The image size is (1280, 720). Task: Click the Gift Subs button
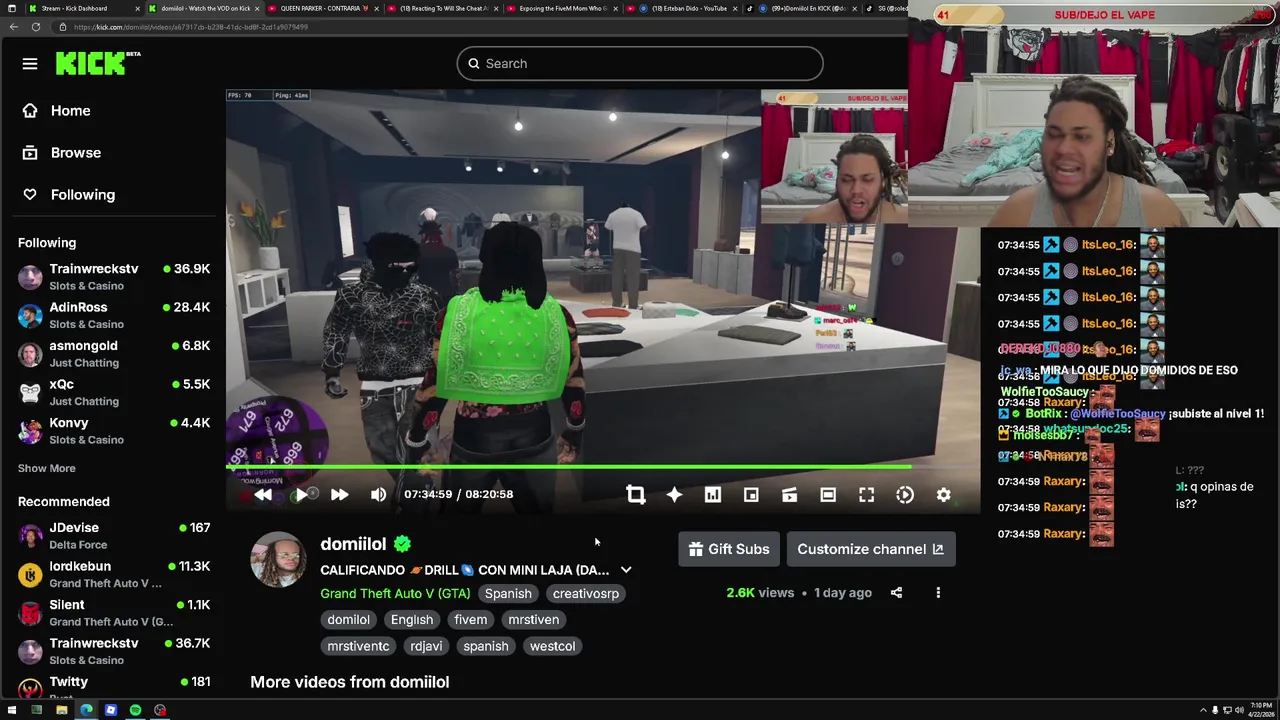729,549
